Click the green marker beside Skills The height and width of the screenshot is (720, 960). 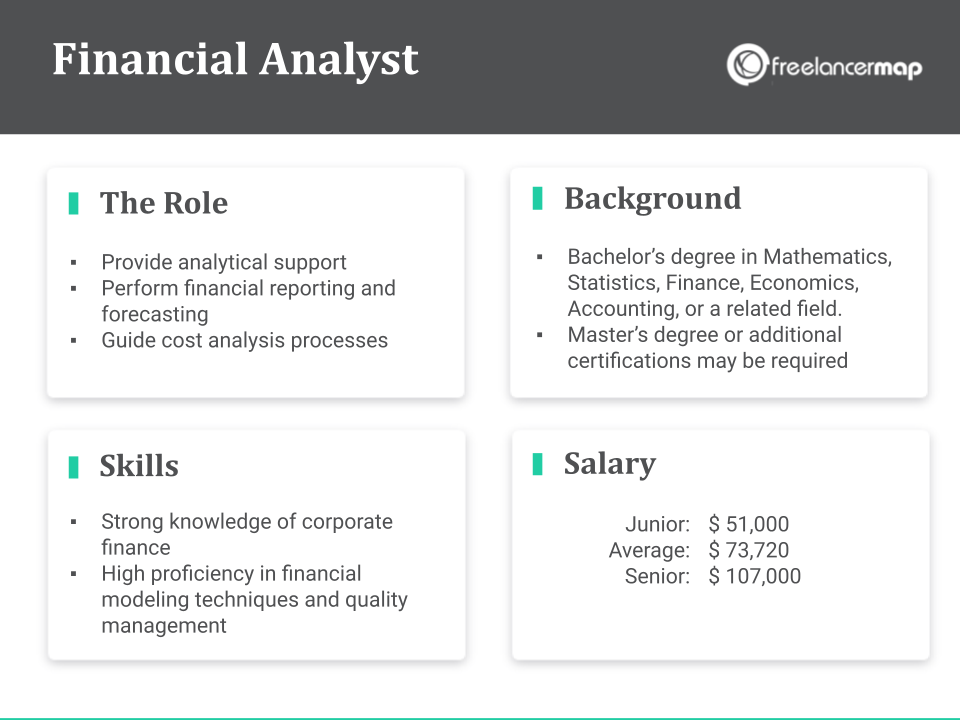tap(73, 467)
